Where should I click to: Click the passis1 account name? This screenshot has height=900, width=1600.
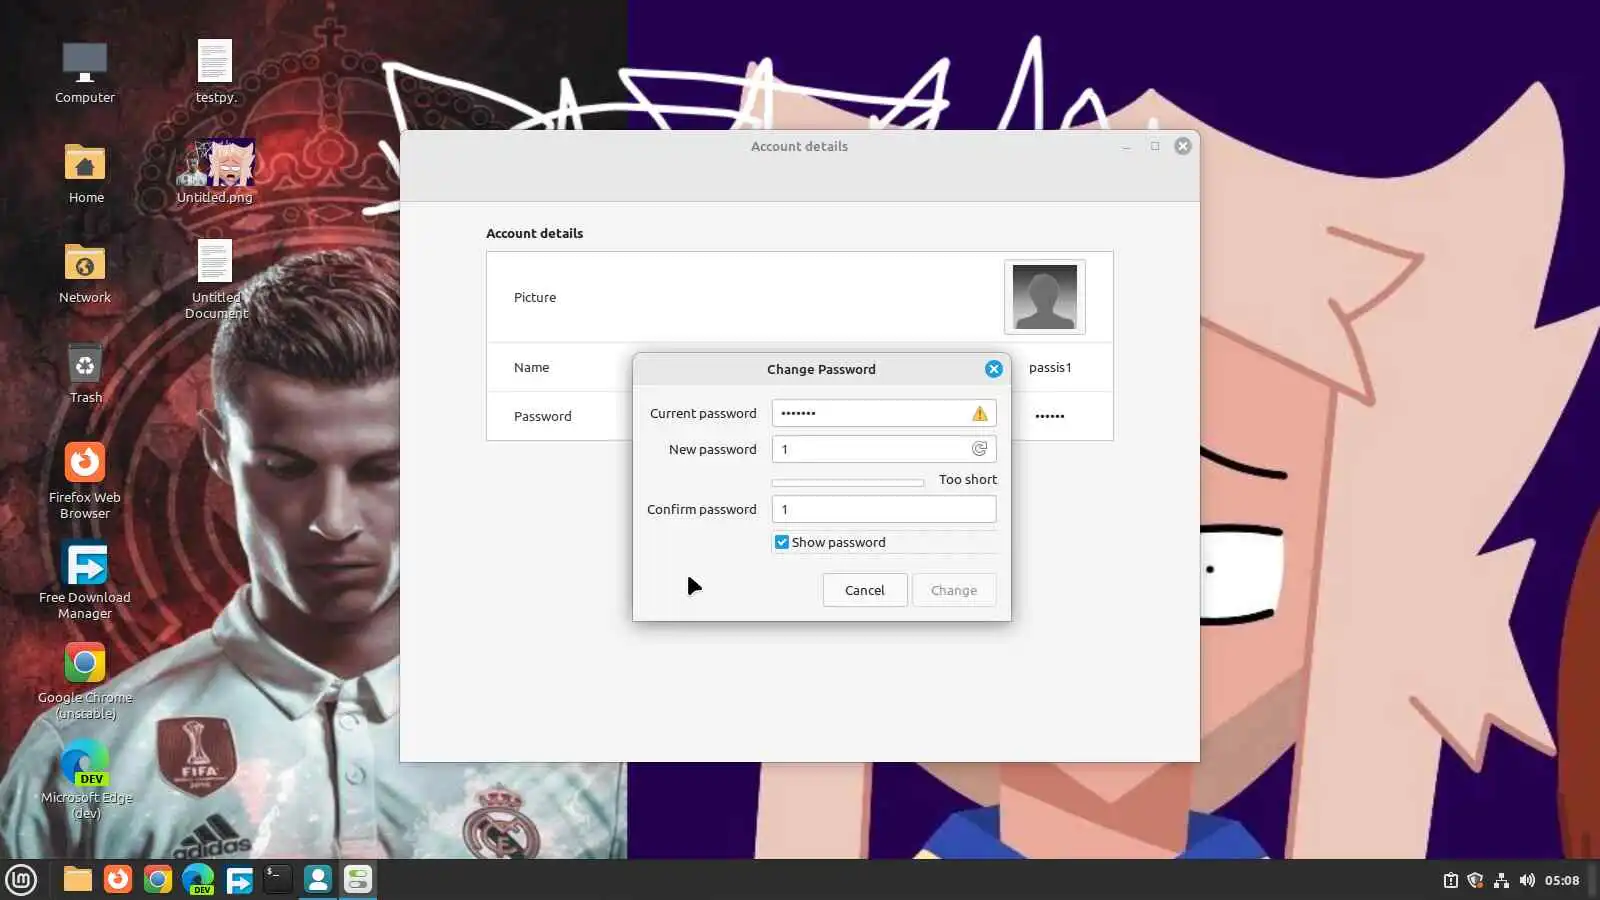point(1050,367)
